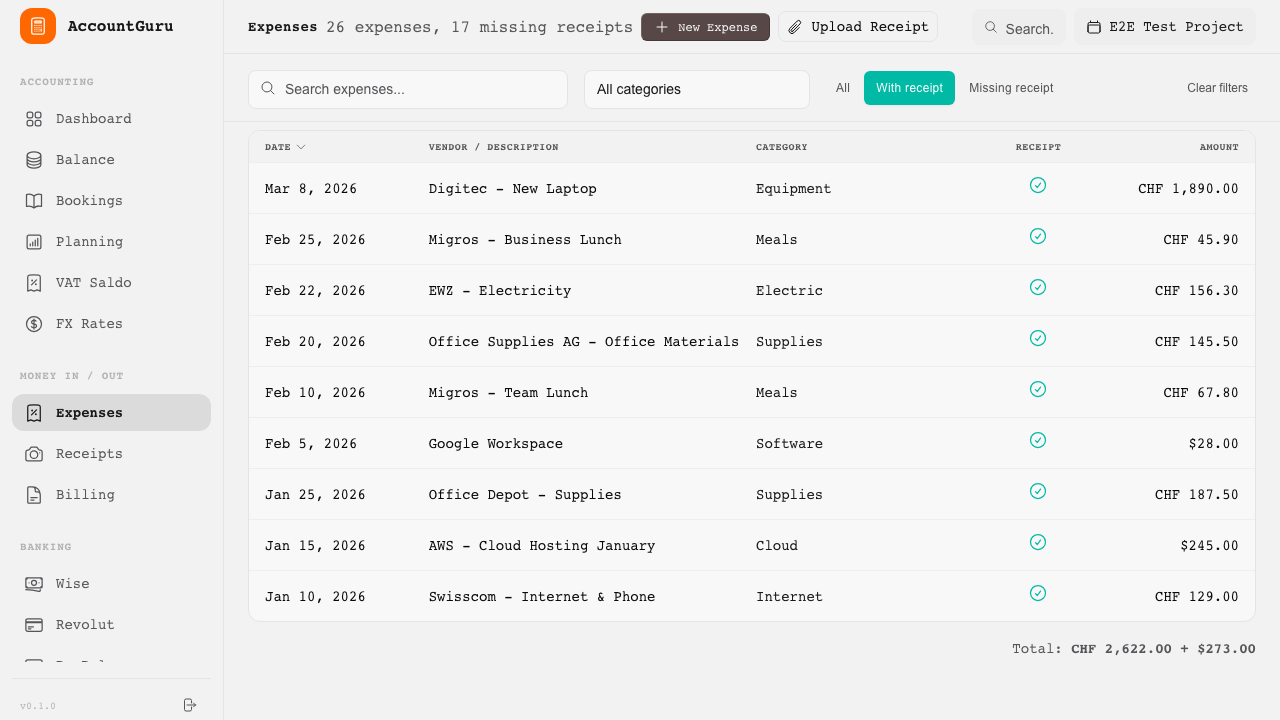The height and width of the screenshot is (720, 1280).
Task: Click the logout icon at sidebar bottom
Action: (x=190, y=705)
